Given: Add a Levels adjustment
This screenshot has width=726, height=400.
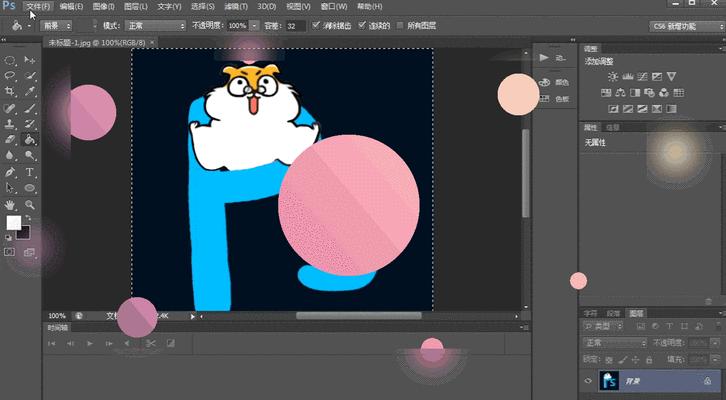Looking at the screenshot, I should (628, 77).
